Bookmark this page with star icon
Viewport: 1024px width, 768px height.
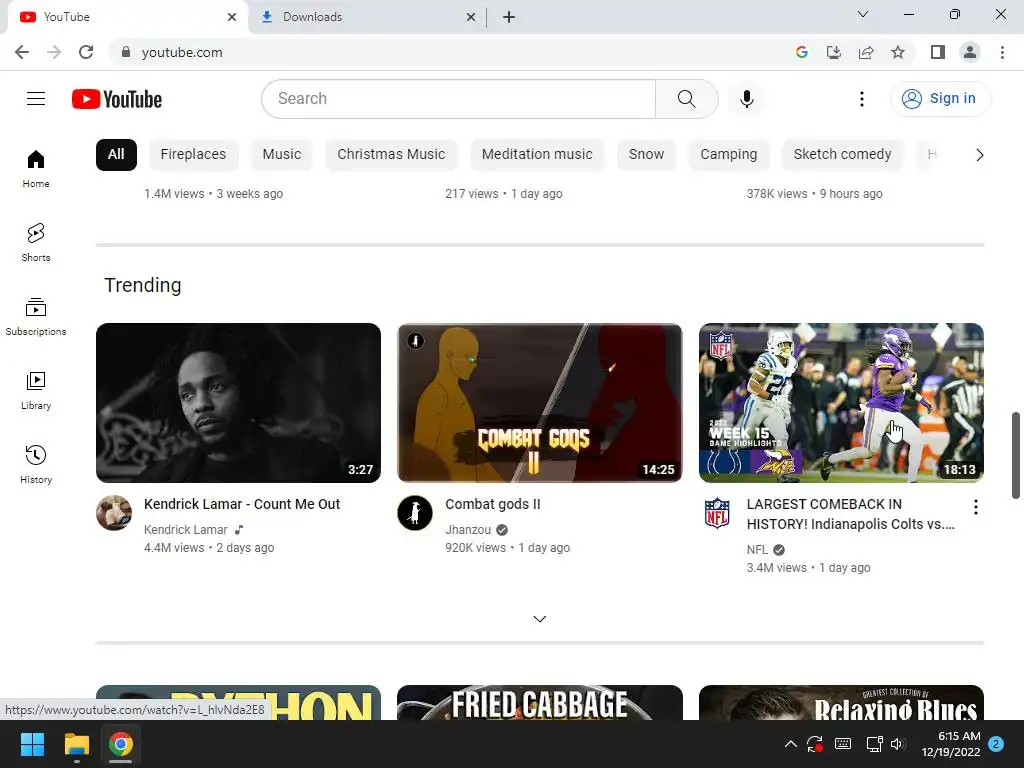tap(898, 52)
